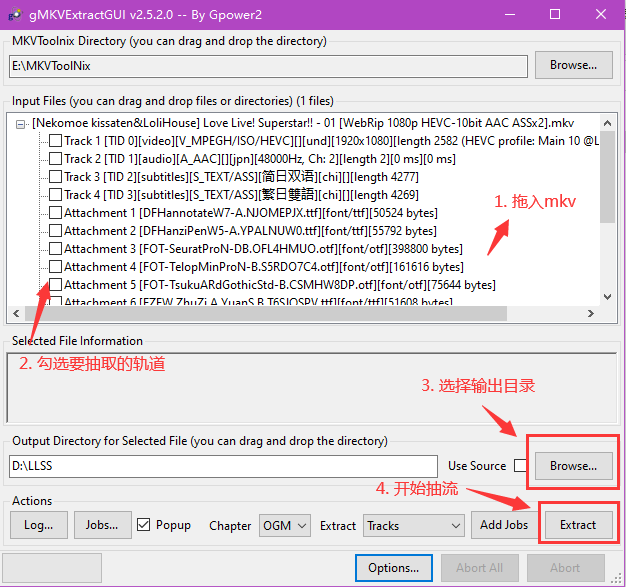
Task: Check the Track 1 video checkbox
Action: point(55,141)
